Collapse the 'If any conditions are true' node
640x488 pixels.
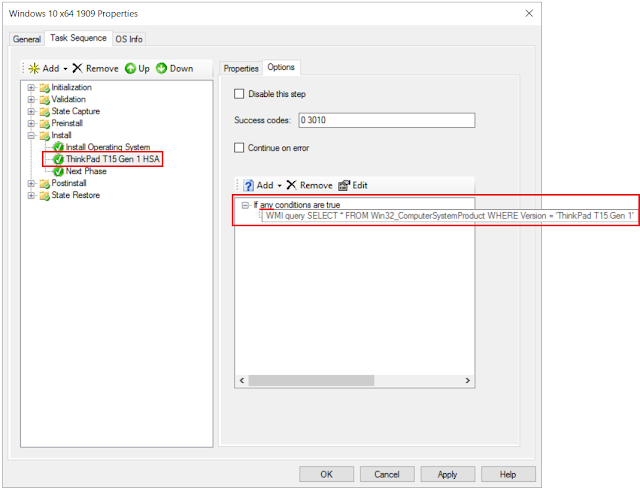[245, 205]
